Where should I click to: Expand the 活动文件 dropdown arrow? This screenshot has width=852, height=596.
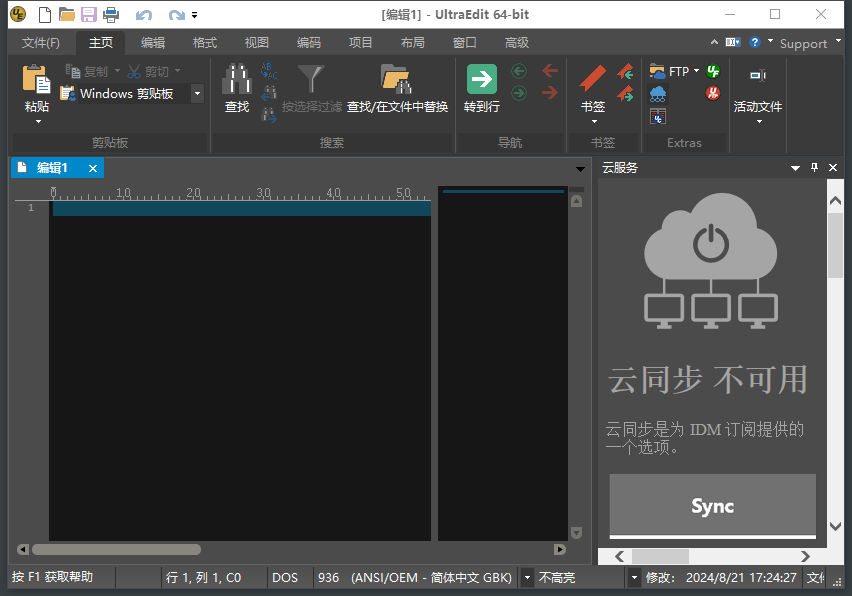(759, 122)
